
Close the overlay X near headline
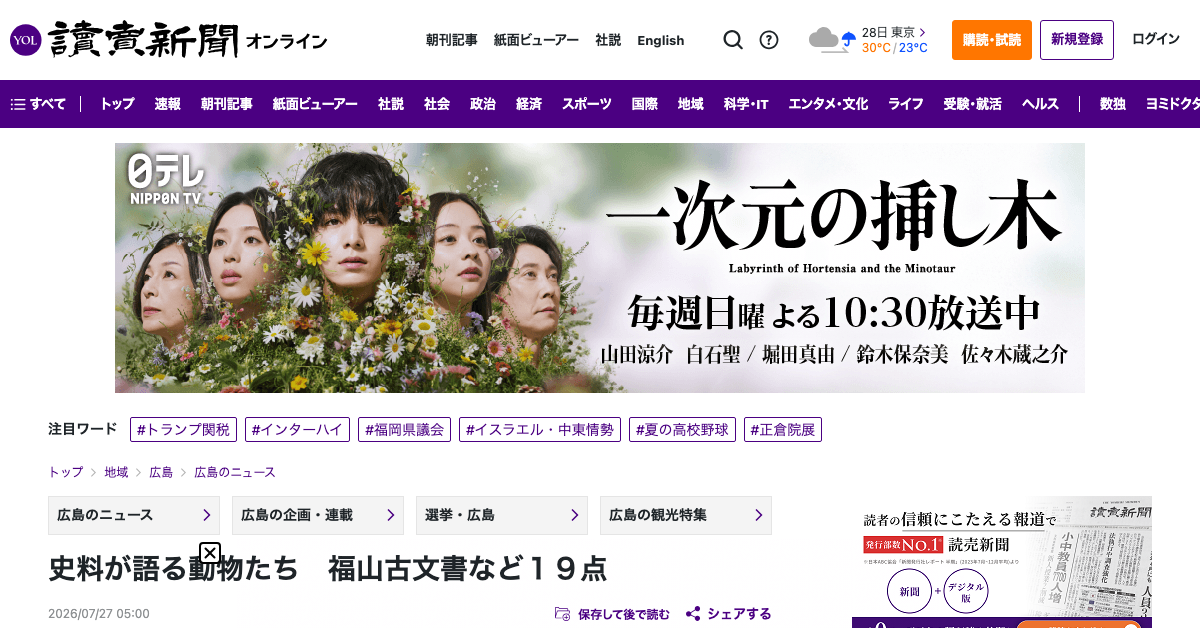point(210,553)
